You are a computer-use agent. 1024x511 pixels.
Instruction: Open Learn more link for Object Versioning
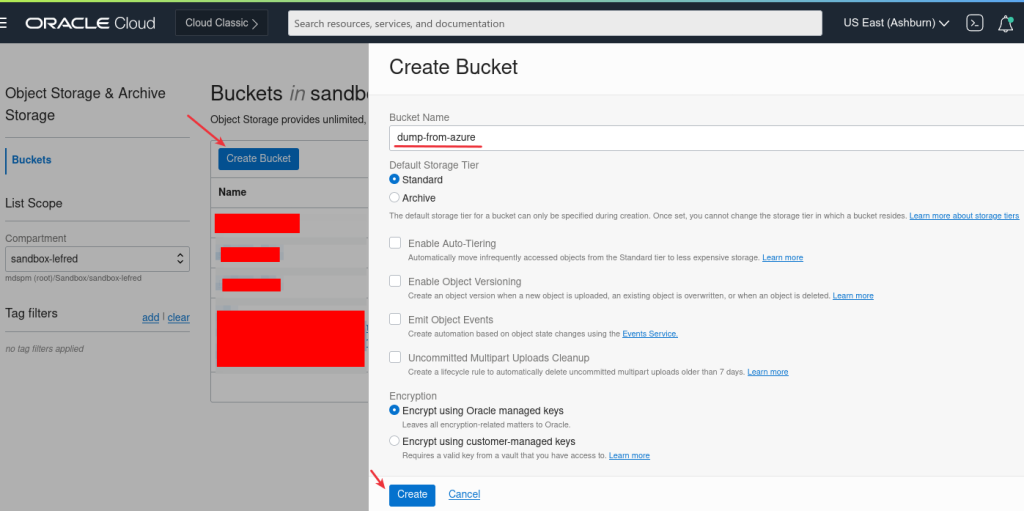[853, 295]
